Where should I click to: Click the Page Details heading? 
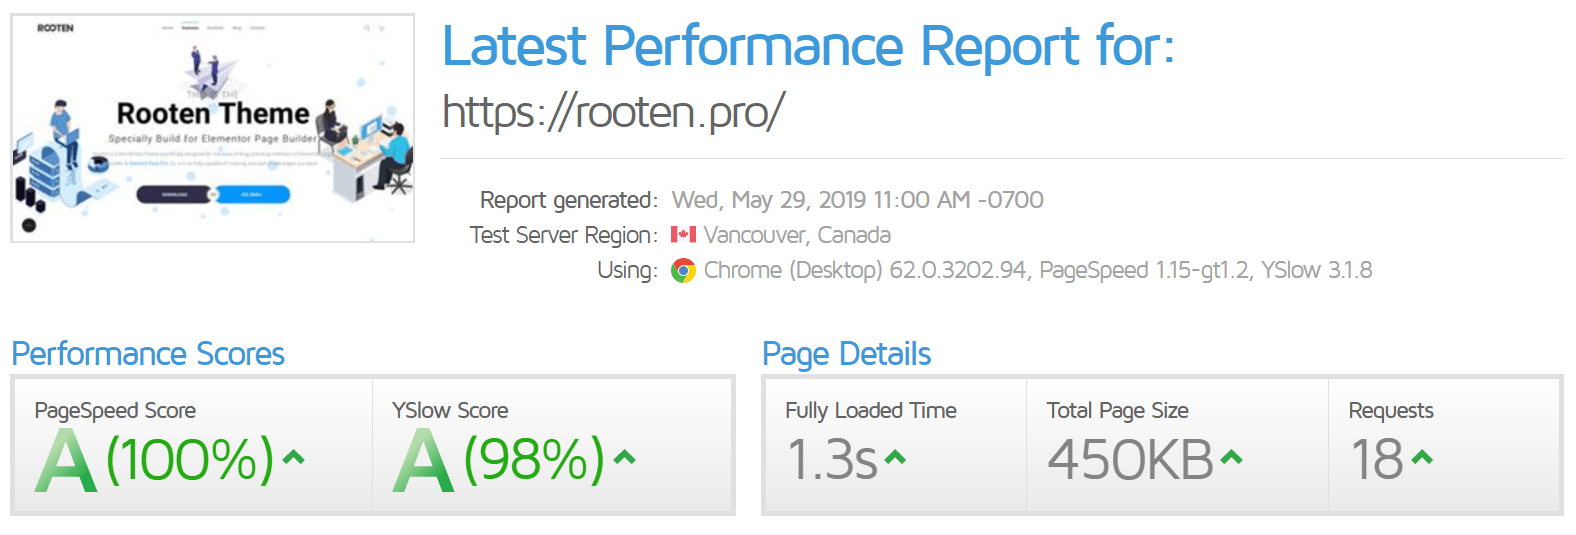click(846, 354)
